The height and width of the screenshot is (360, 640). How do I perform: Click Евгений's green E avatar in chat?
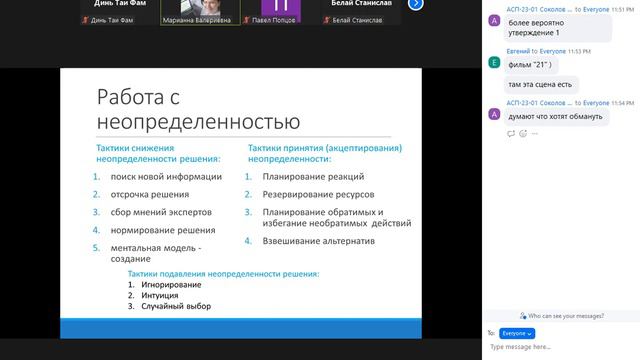point(494,62)
